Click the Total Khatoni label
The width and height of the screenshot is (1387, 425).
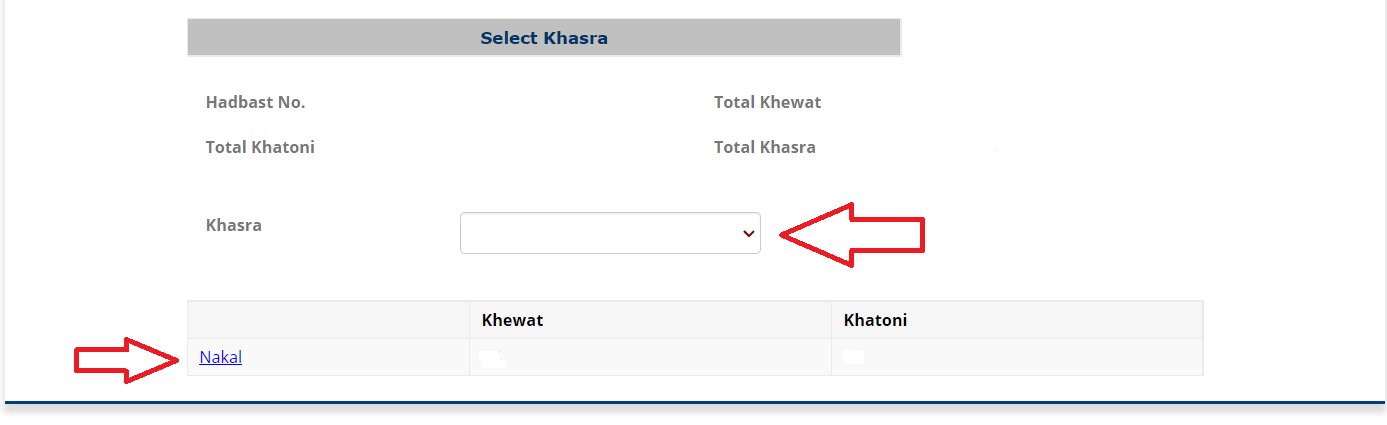pyautogui.click(x=260, y=147)
